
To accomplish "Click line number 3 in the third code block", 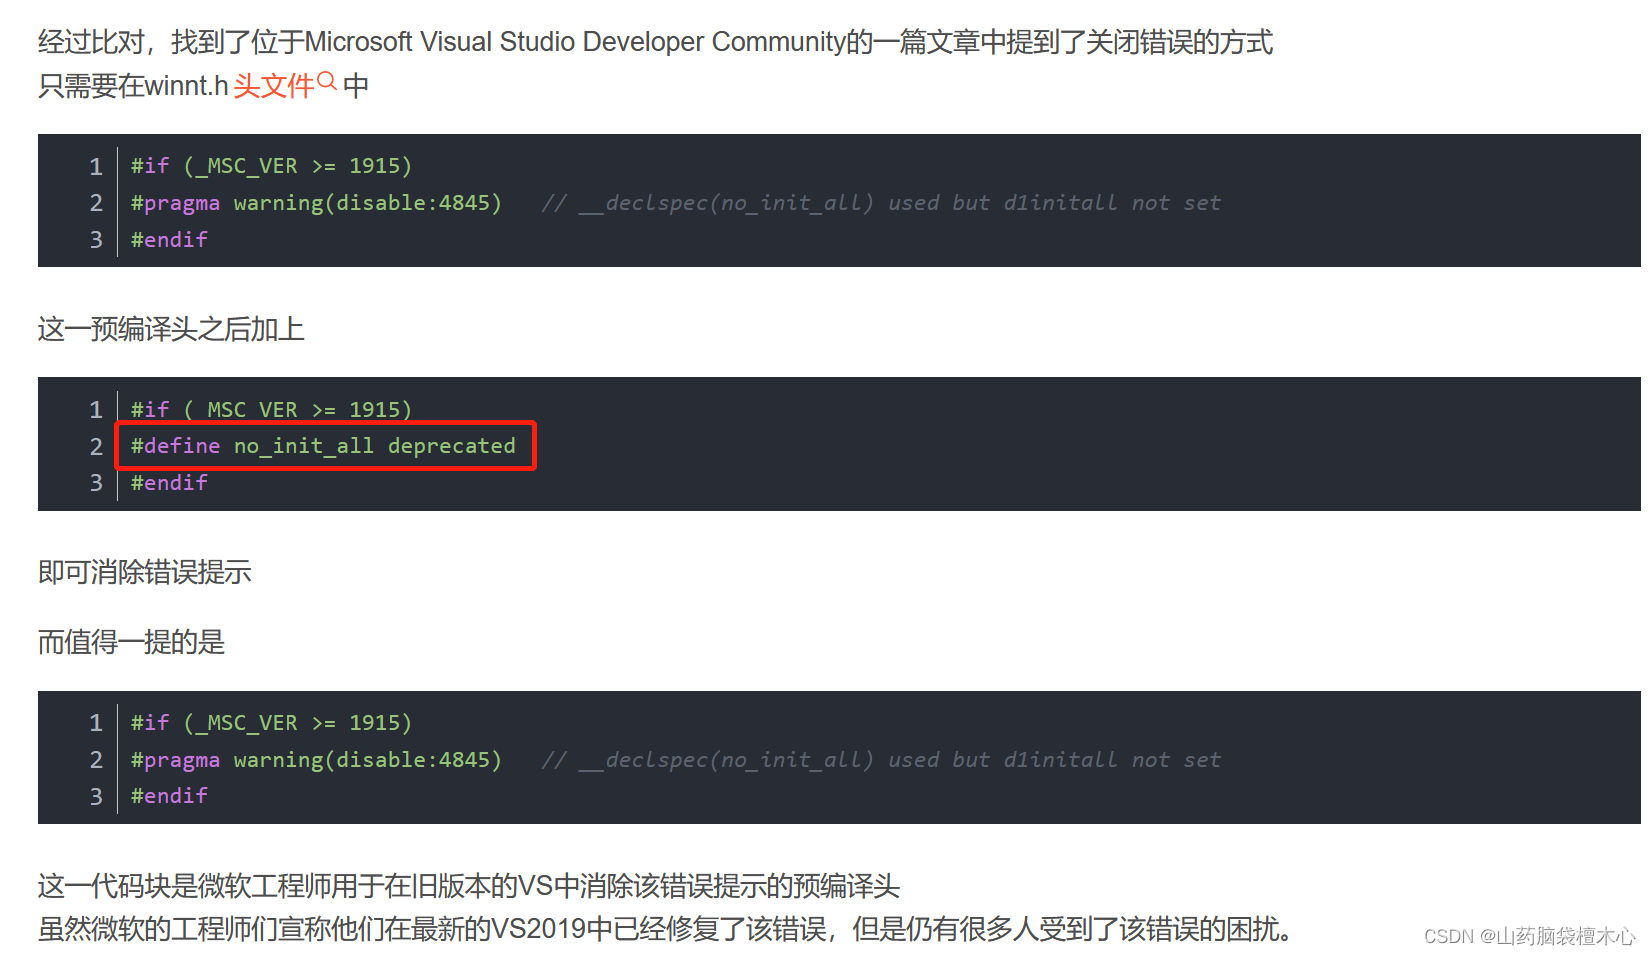I will coord(96,796).
